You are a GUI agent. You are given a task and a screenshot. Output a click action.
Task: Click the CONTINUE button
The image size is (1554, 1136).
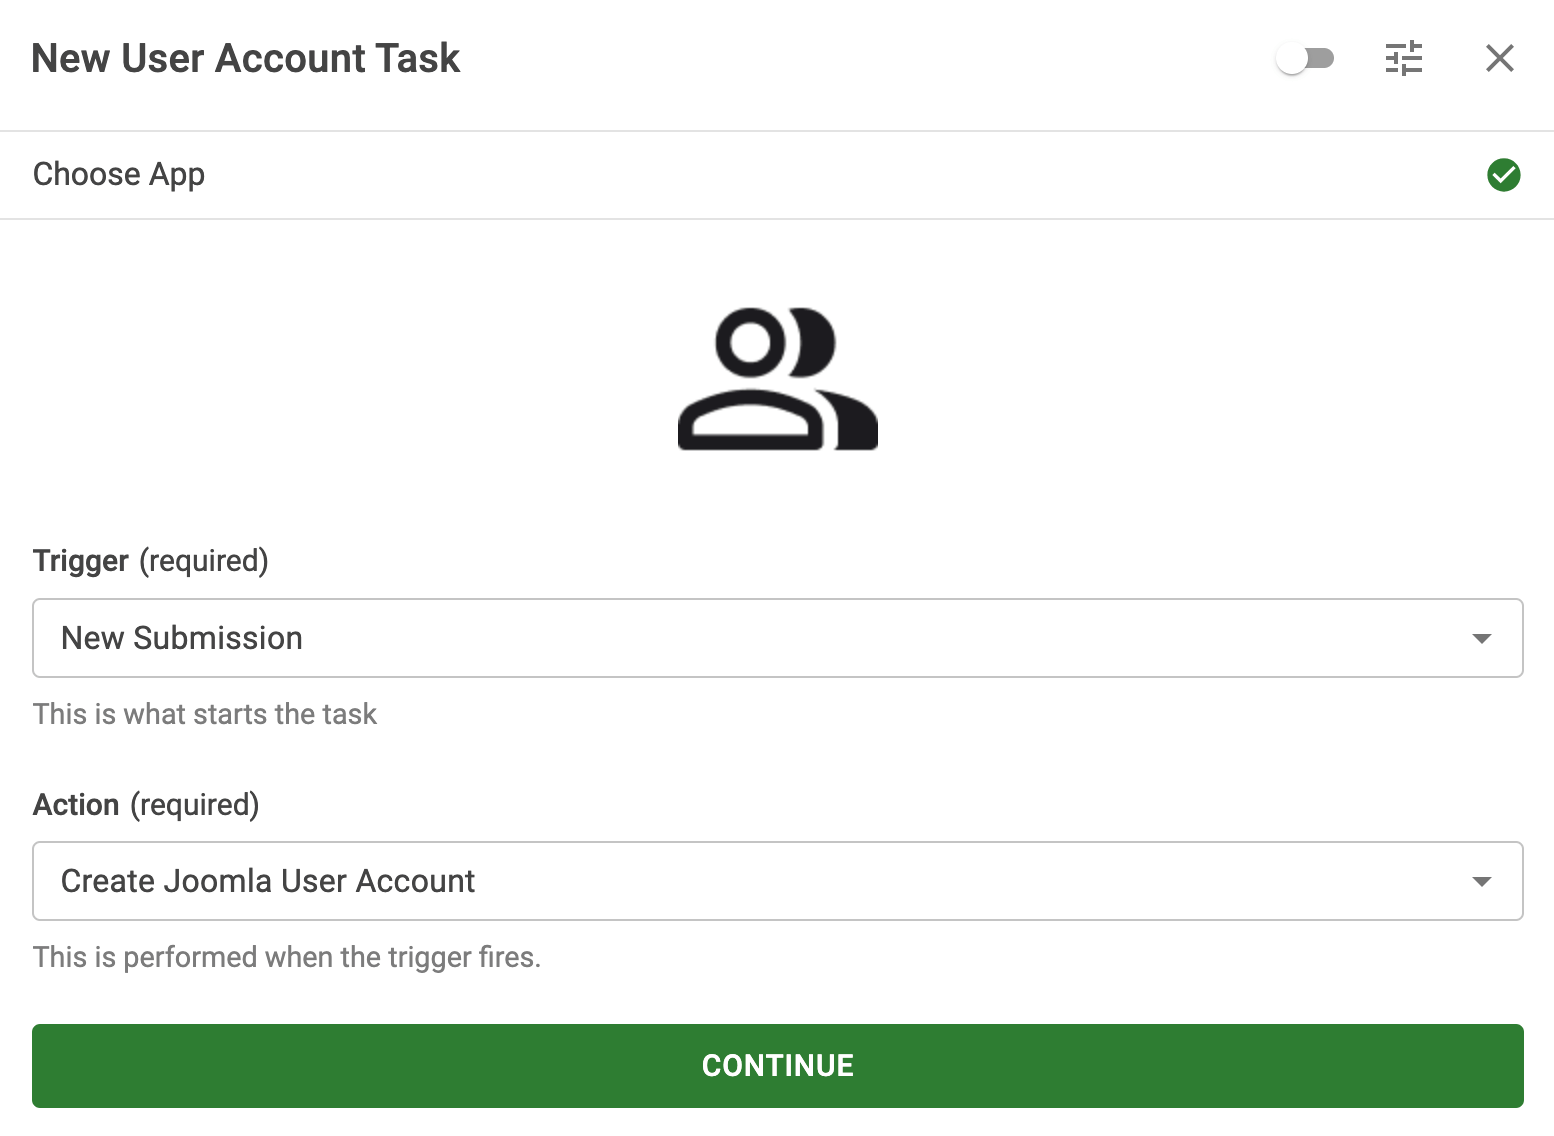coord(777,1066)
